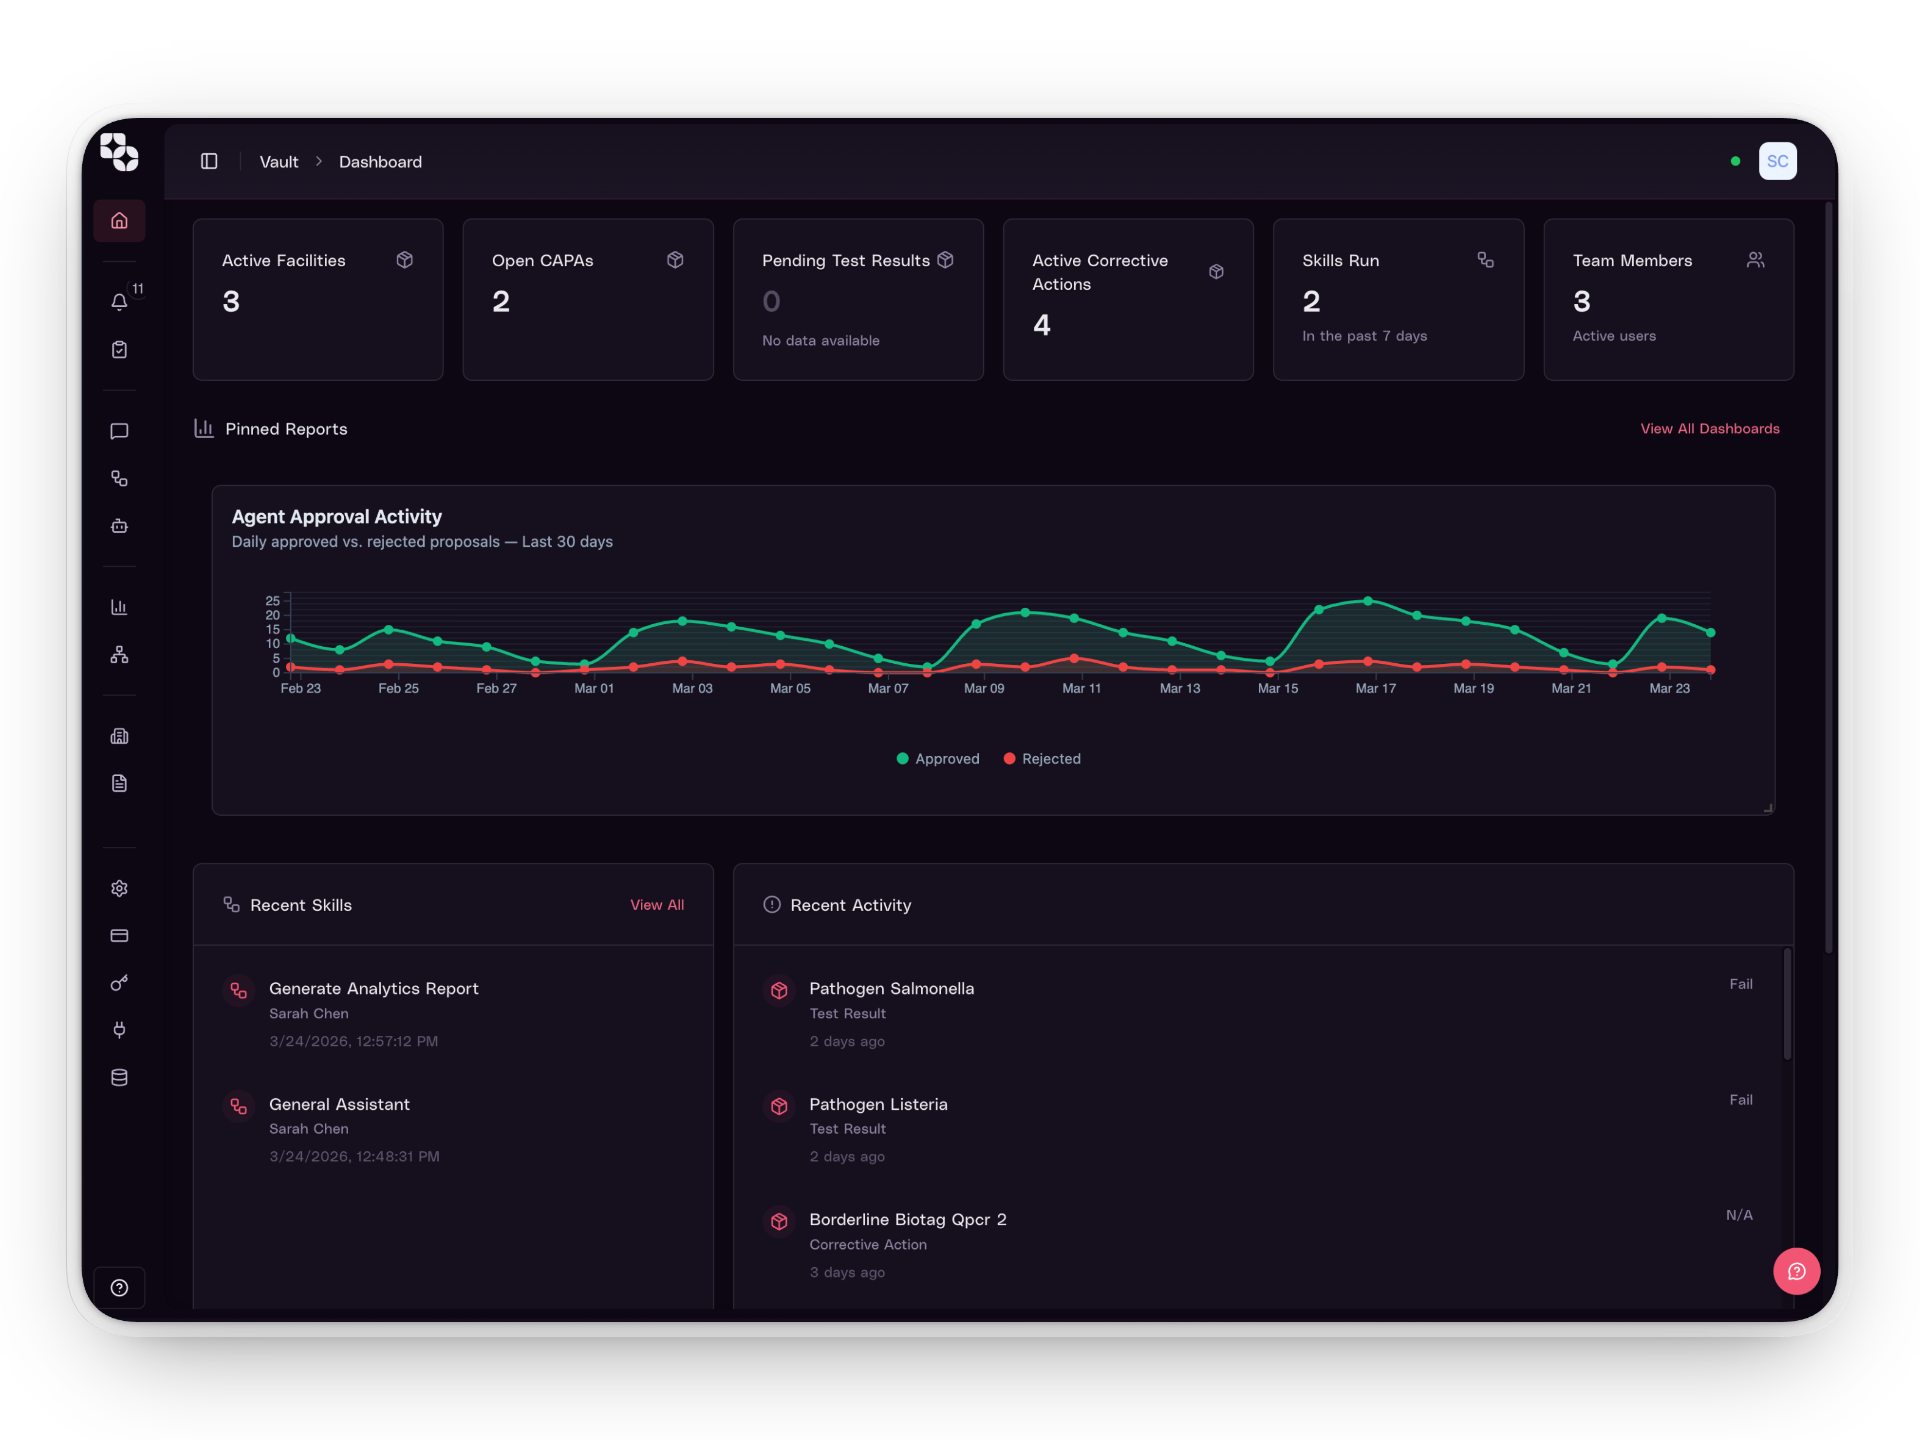Toggle the Rejected legend in the chart
The width and height of the screenshot is (1920, 1440).
pyautogui.click(x=1042, y=758)
